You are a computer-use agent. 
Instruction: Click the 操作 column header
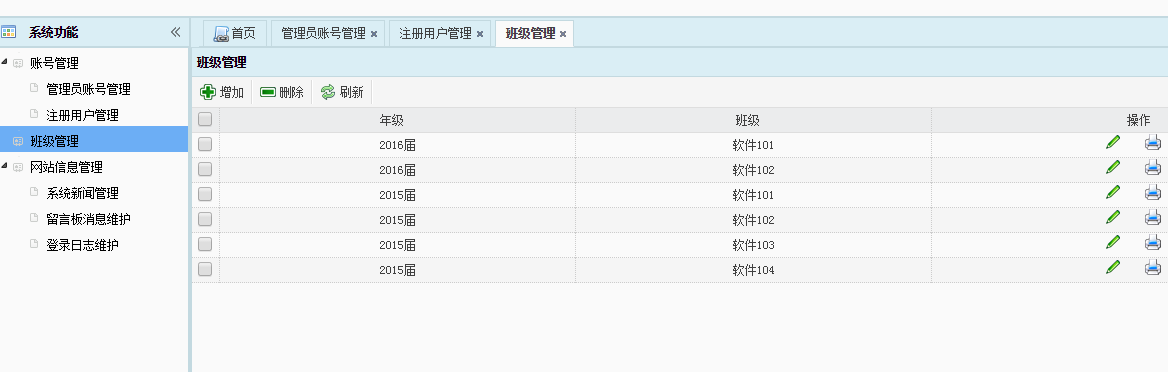[x=1137, y=120]
